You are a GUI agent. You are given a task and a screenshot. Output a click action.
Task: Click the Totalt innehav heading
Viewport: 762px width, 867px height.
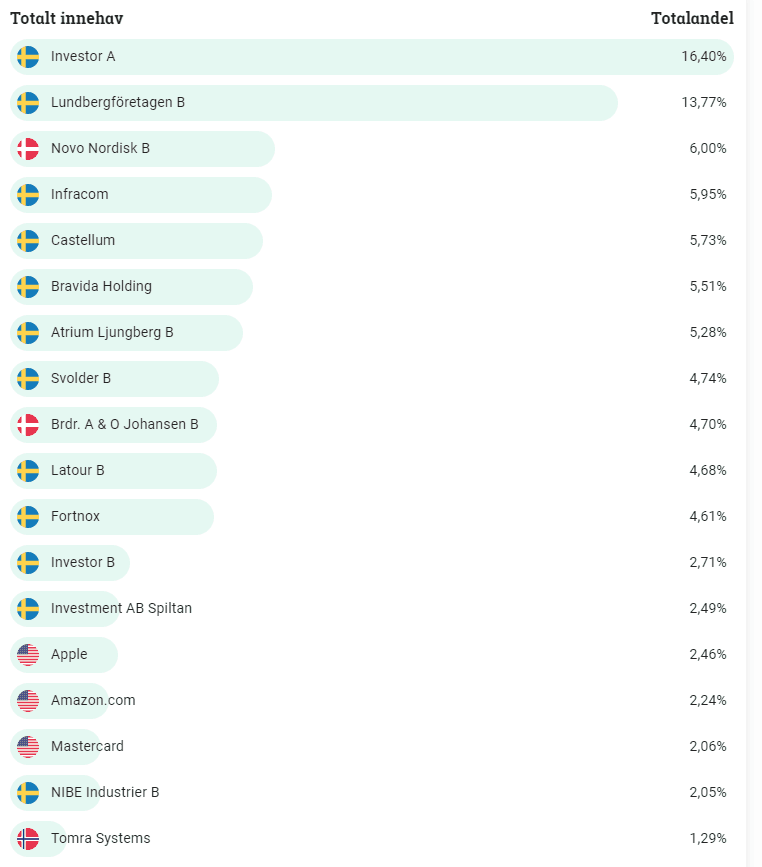(x=67, y=18)
